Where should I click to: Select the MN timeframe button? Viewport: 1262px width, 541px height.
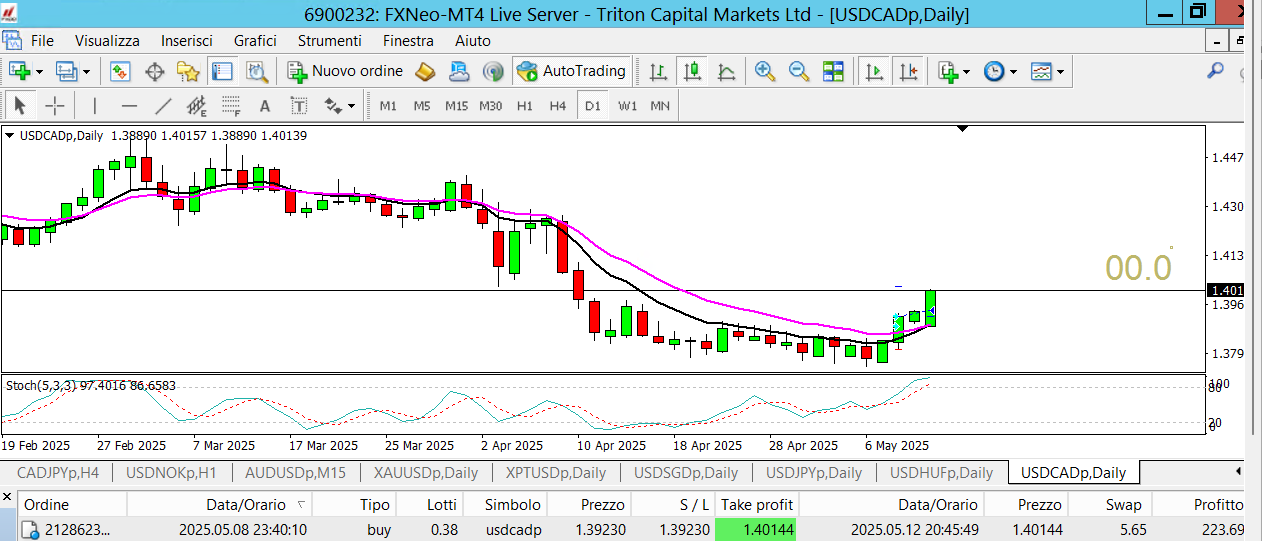pos(660,105)
